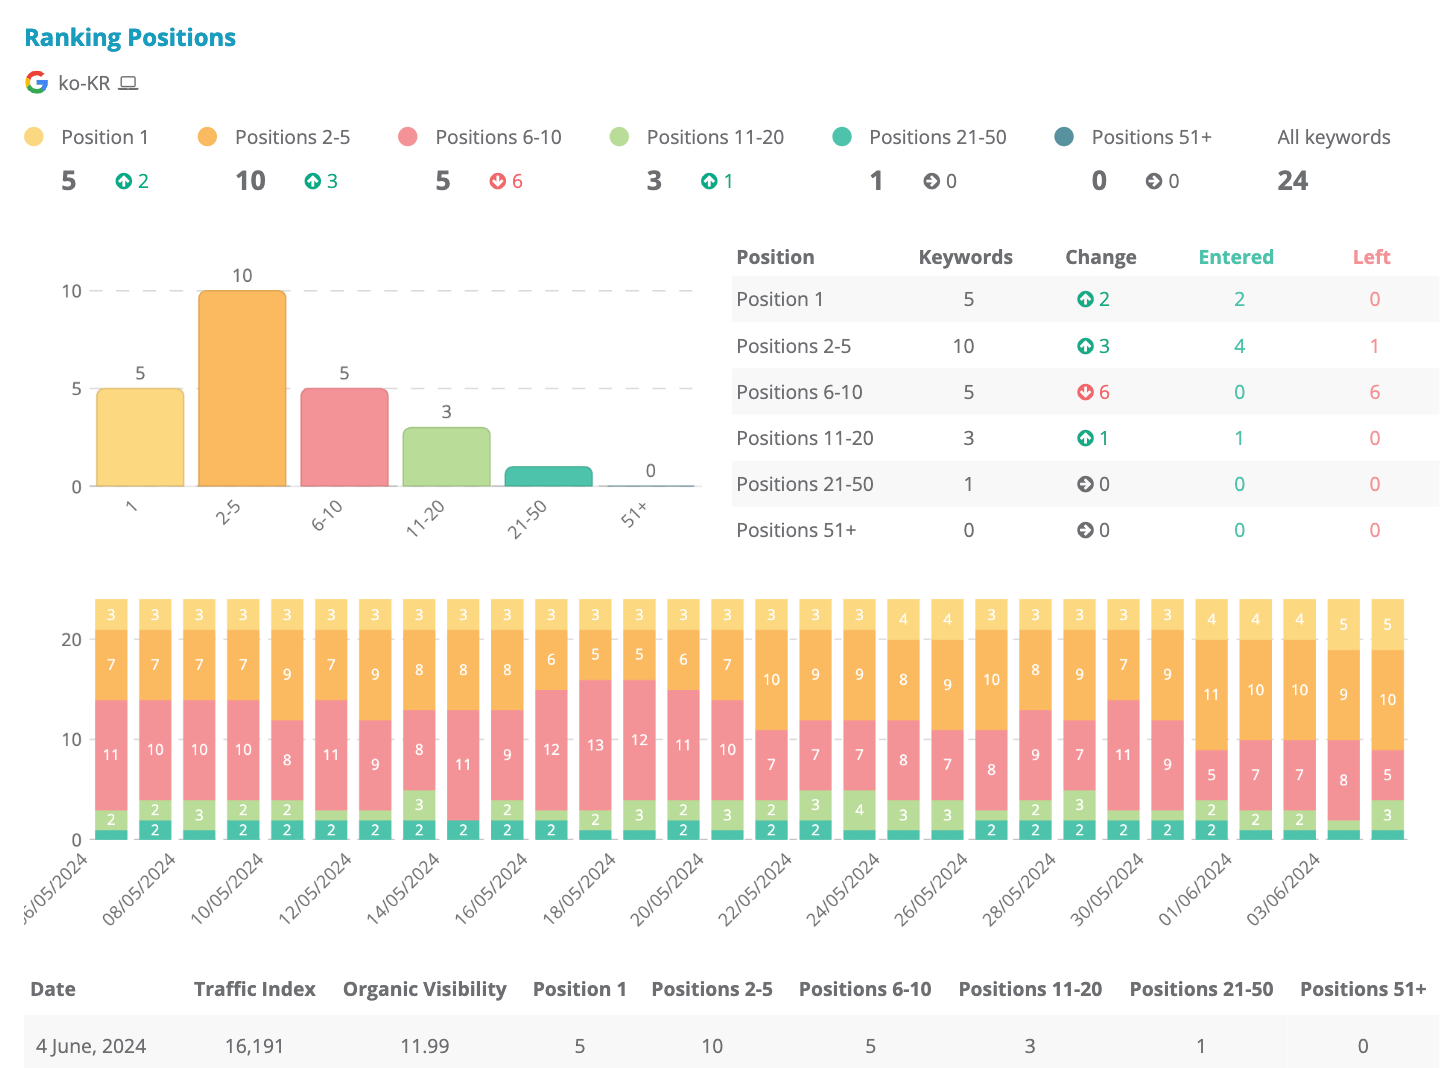Click the 18/05/2024 date label on the chart axis
This screenshot has width=1440, height=1068.
[x=581, y=889]
